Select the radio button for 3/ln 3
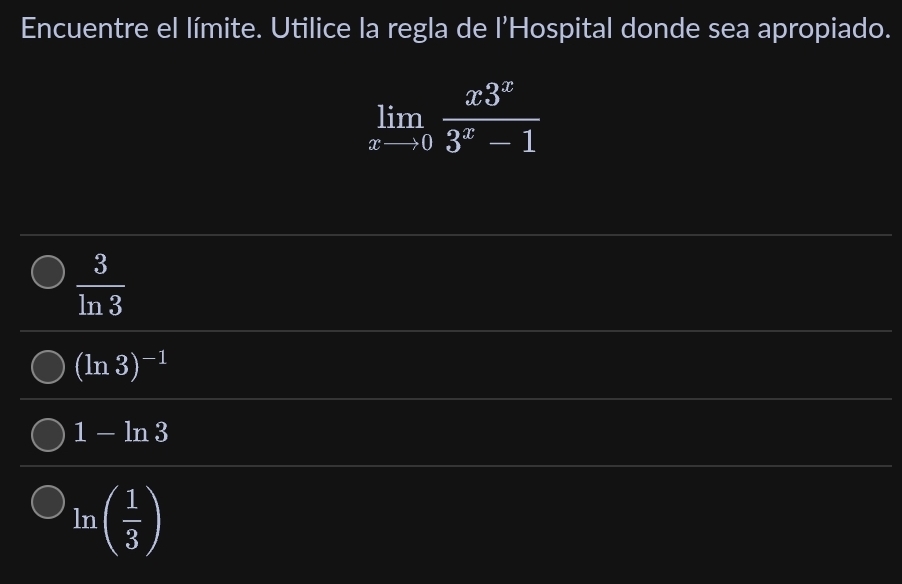This screenshot has height=584, width=902. [x=47, y=271]
